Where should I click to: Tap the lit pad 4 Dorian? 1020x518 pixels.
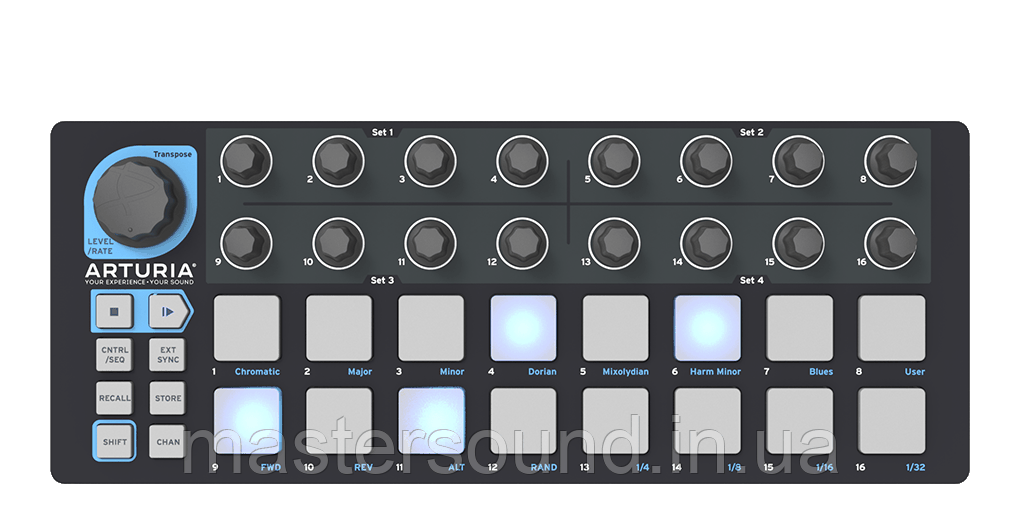coord(523,328)
